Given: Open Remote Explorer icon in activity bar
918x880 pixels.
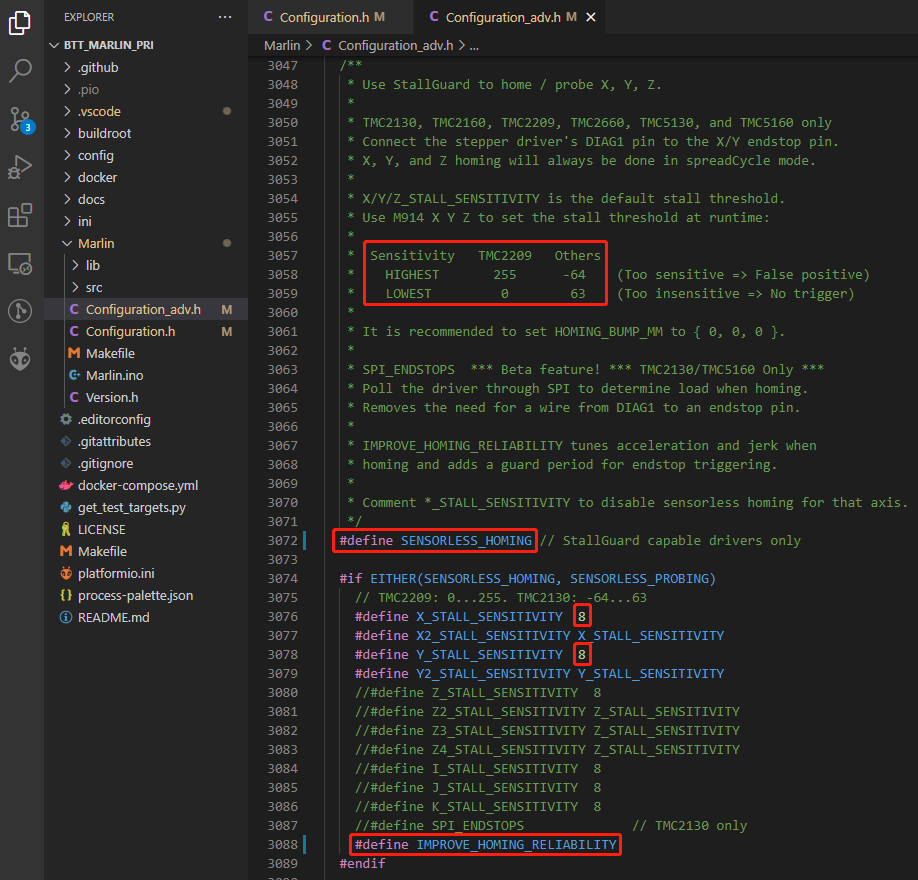Looking at the screenshot, I should tap(21, 263).
